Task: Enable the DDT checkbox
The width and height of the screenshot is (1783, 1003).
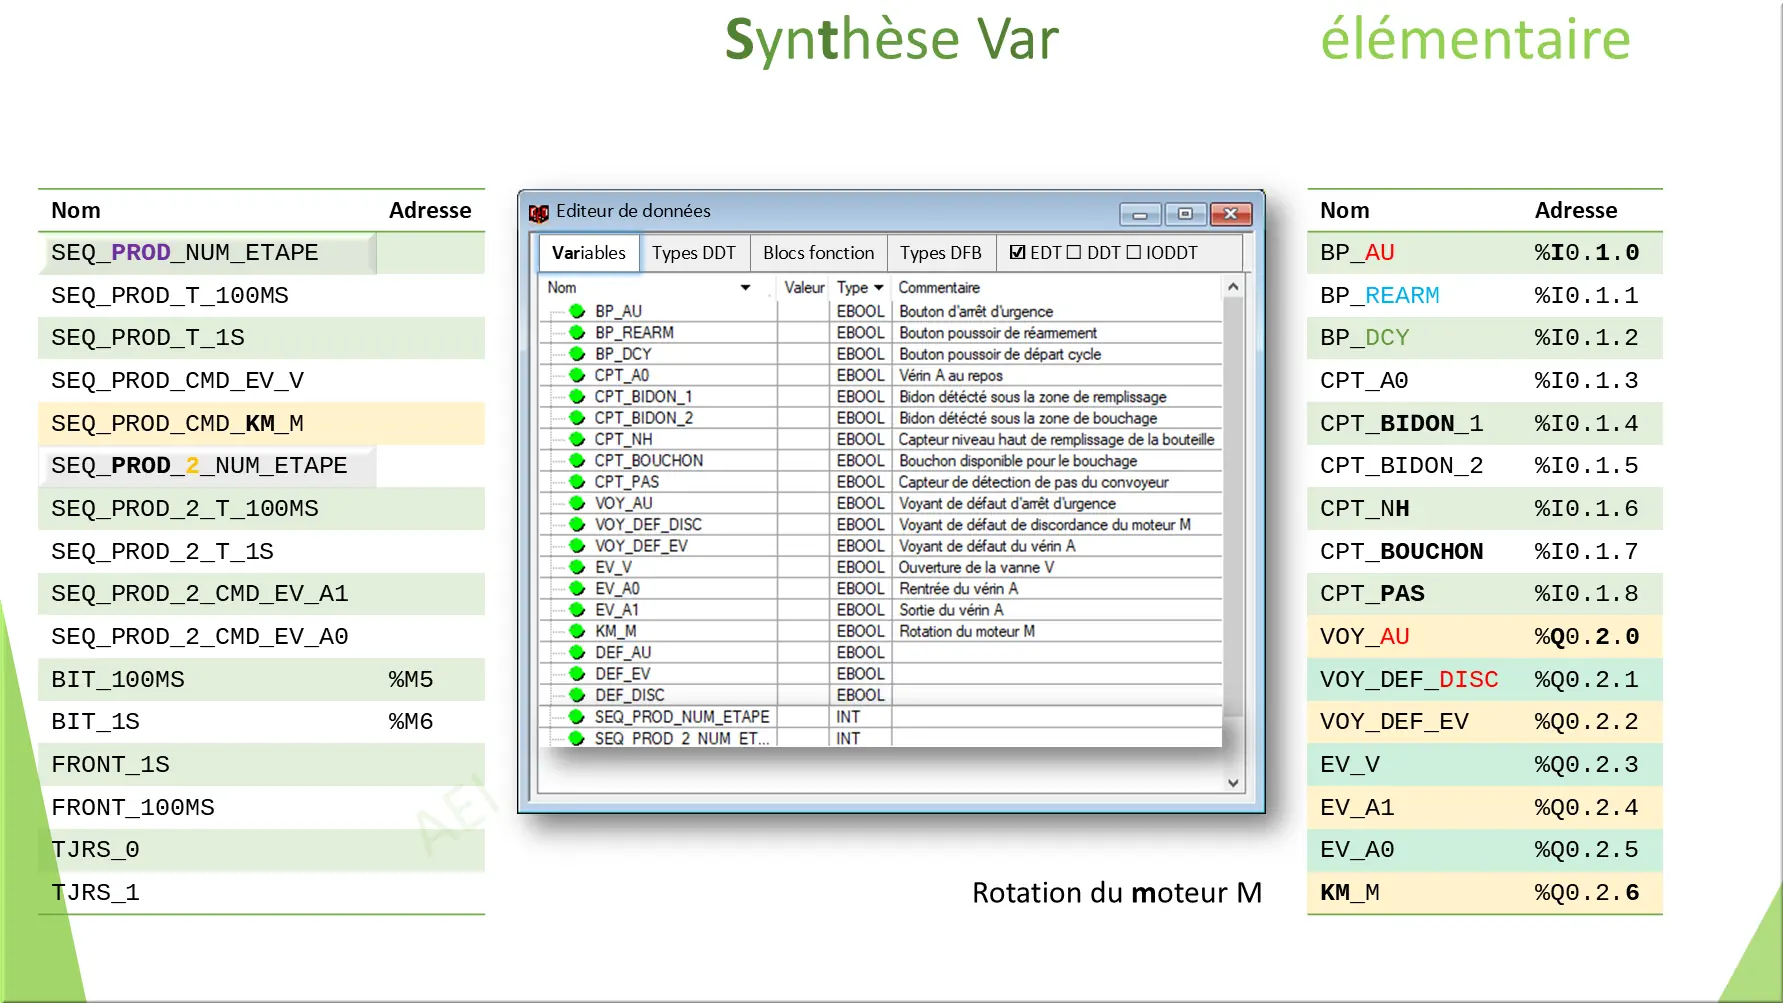Action: [x=1073, y=252]
